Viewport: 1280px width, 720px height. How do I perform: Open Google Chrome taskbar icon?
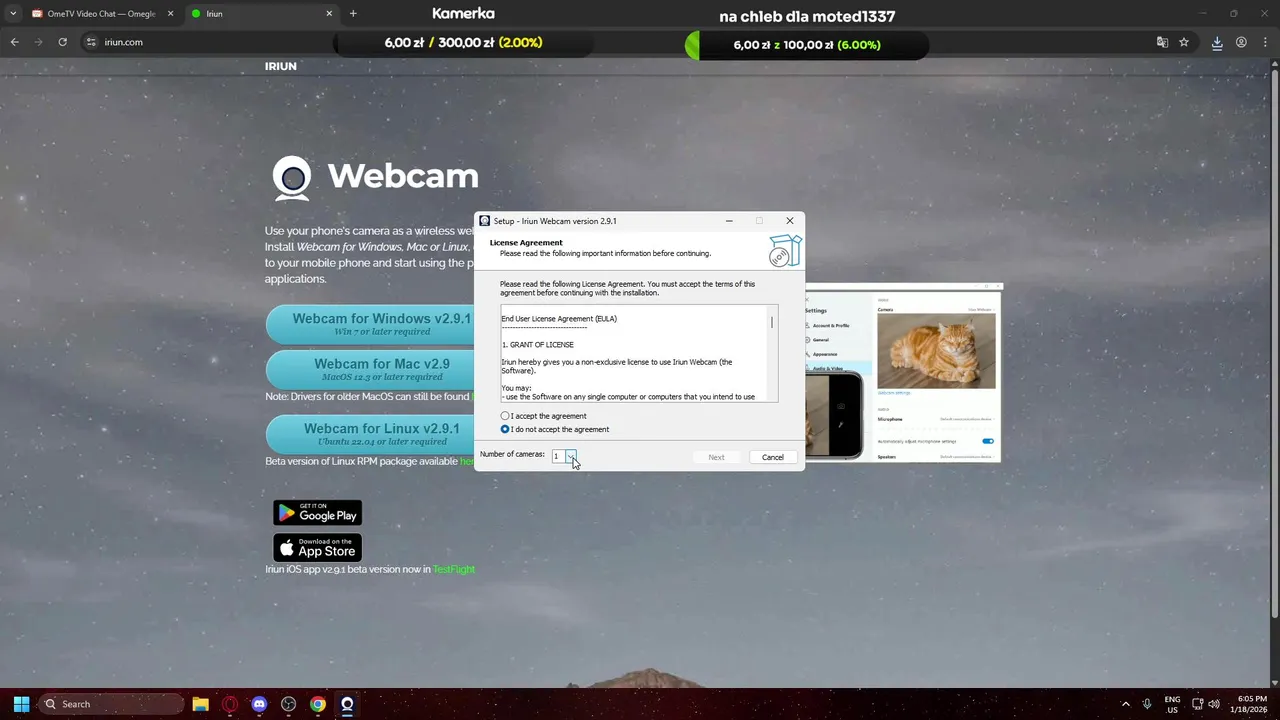318,704
